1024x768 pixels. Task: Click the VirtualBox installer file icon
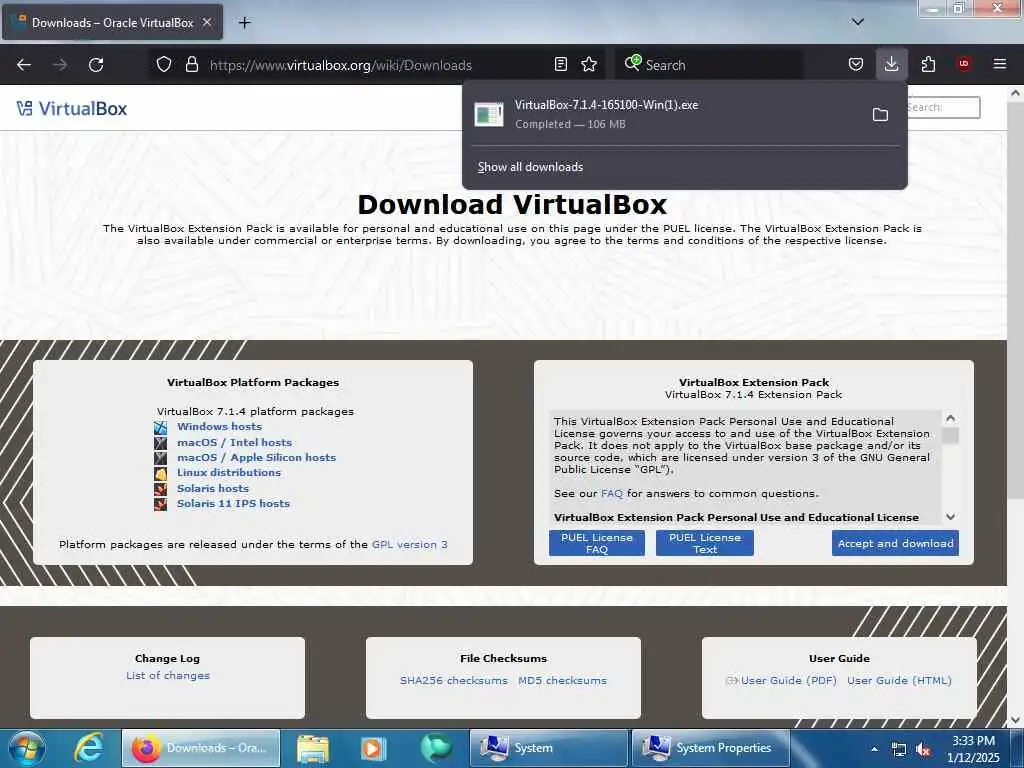pyautogui.click(x=488, y=114)
